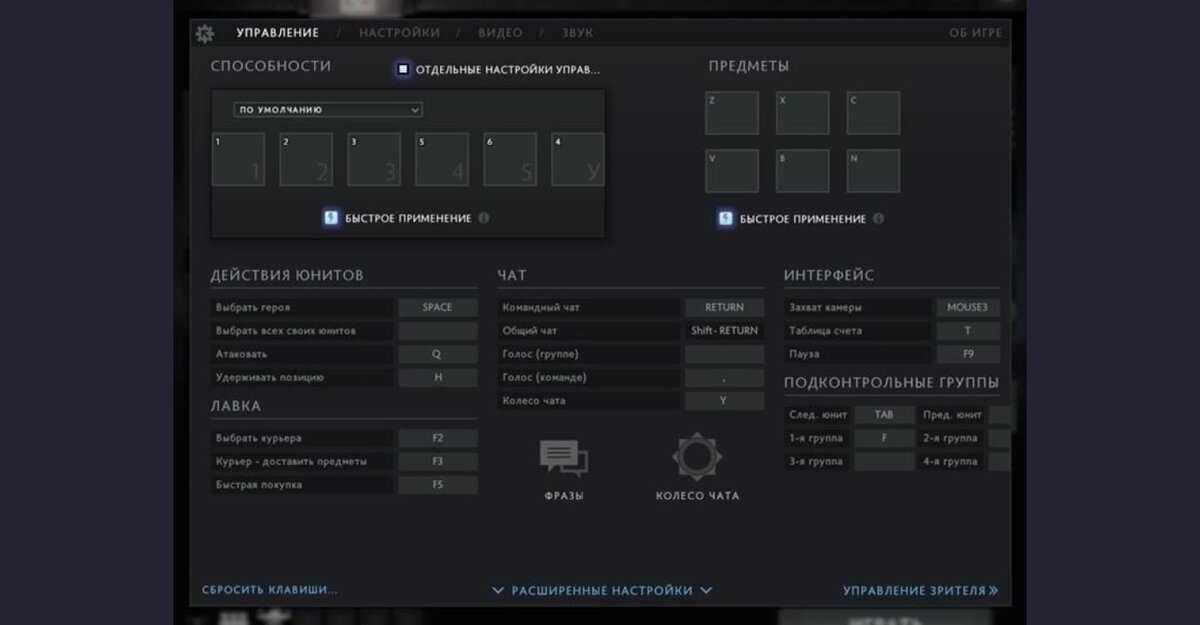Open УПРАВЛЕНИЕ ЗРИТЕЛЯ link
Screen dimensions: 1200x625
pos(920,590)
